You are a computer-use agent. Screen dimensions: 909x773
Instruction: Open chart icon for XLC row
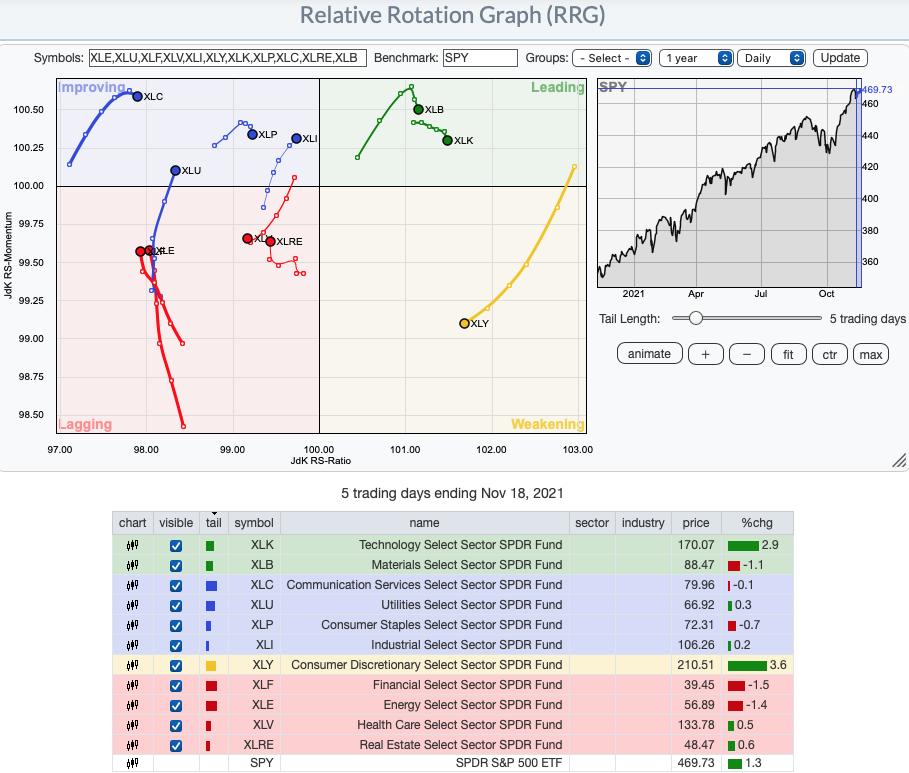coord(132,585)
